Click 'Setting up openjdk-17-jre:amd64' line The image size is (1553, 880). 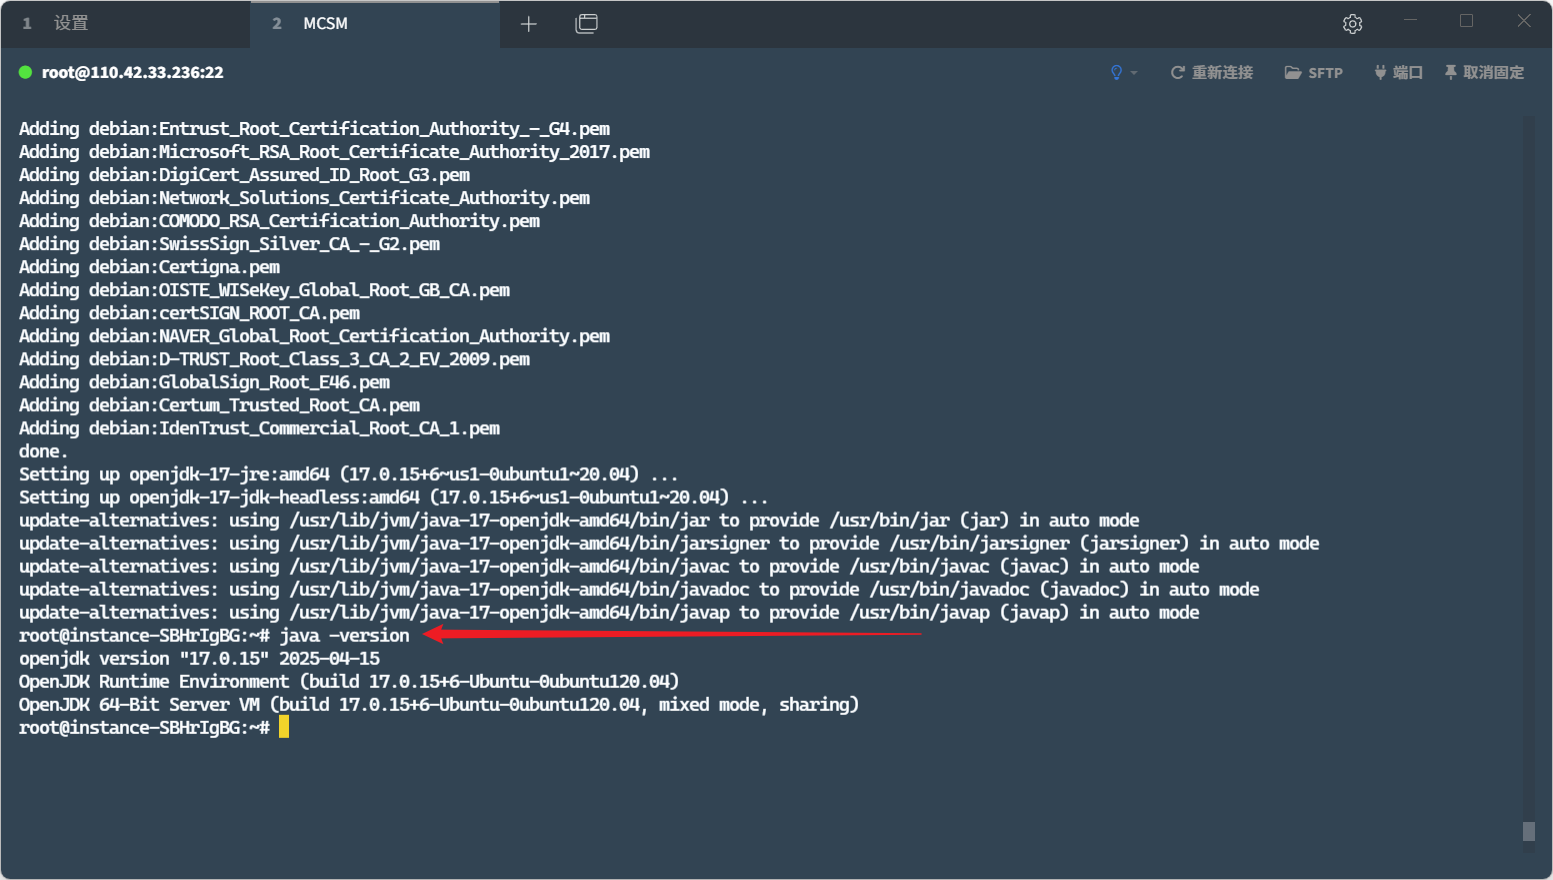pos(348,474)
